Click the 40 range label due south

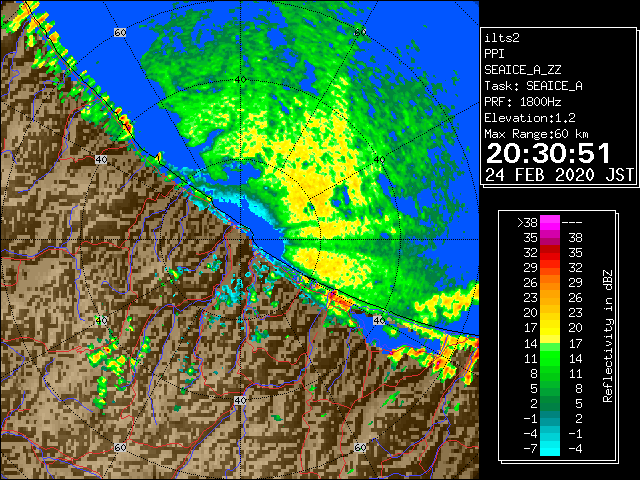[x=240, y=400]
